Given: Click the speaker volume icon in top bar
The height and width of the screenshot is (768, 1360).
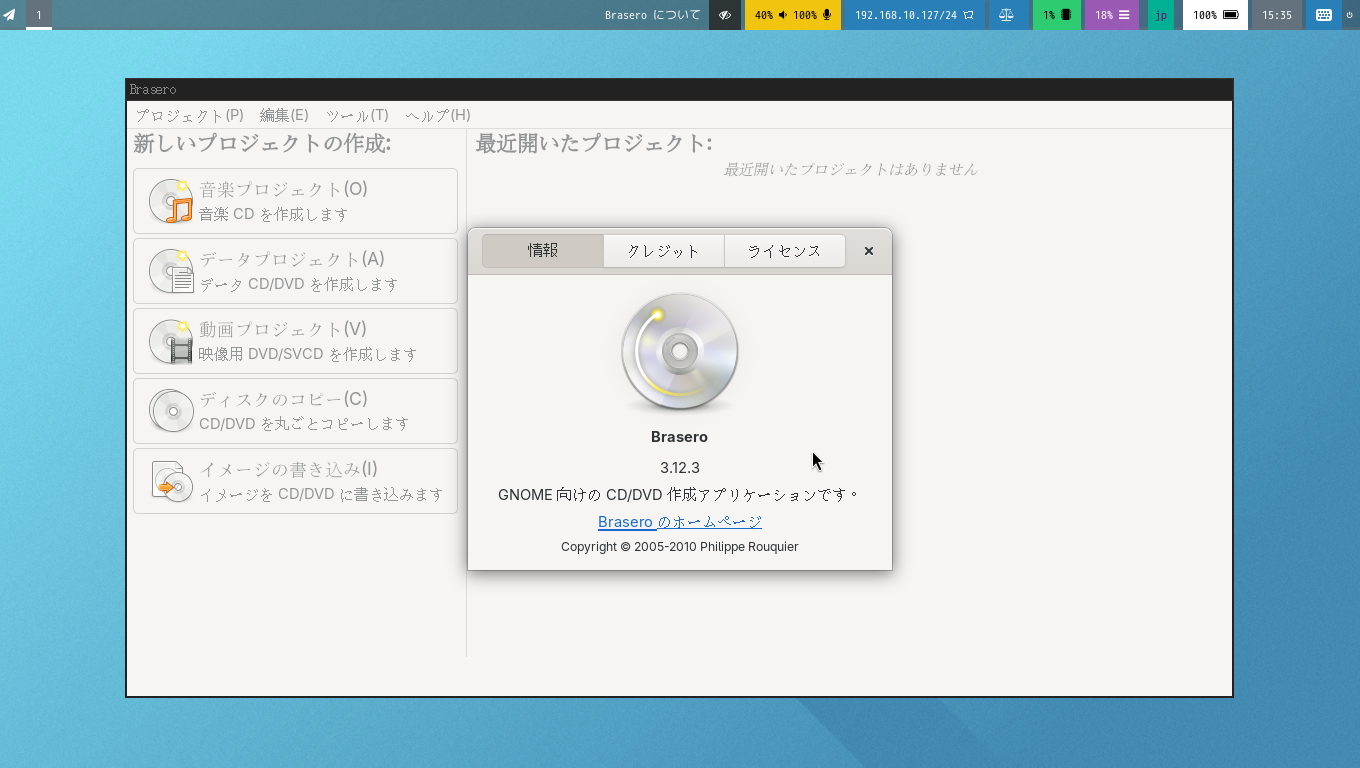Looking at the screenshot, I should 783,15.
